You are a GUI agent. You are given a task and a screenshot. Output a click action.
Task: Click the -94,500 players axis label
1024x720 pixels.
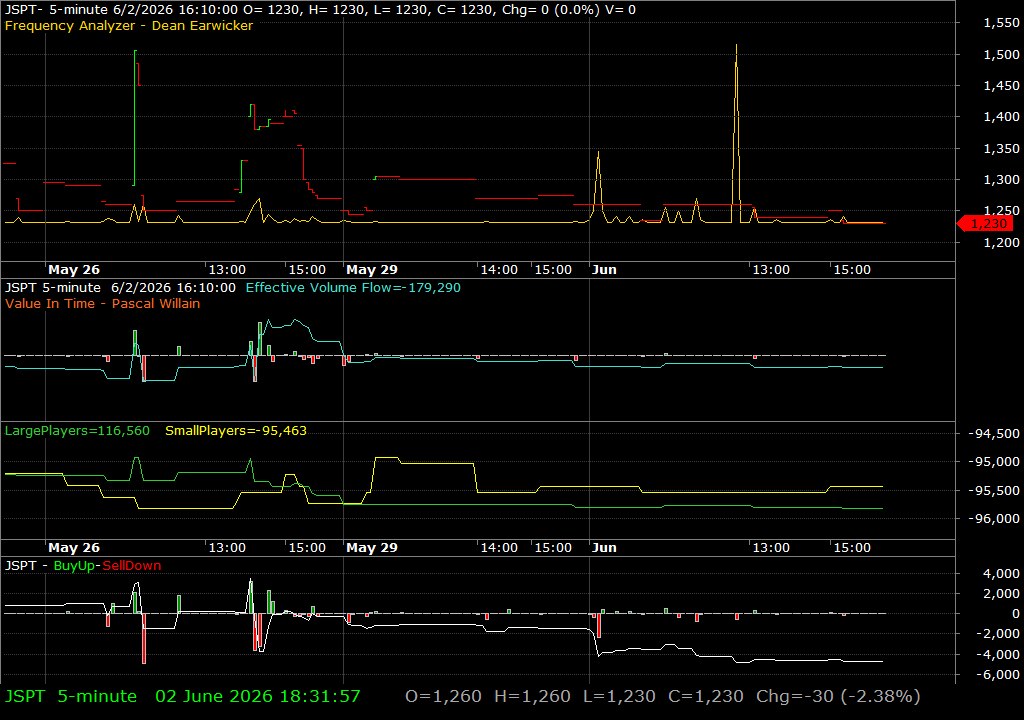pyautogui.click(x=993, y=433)
